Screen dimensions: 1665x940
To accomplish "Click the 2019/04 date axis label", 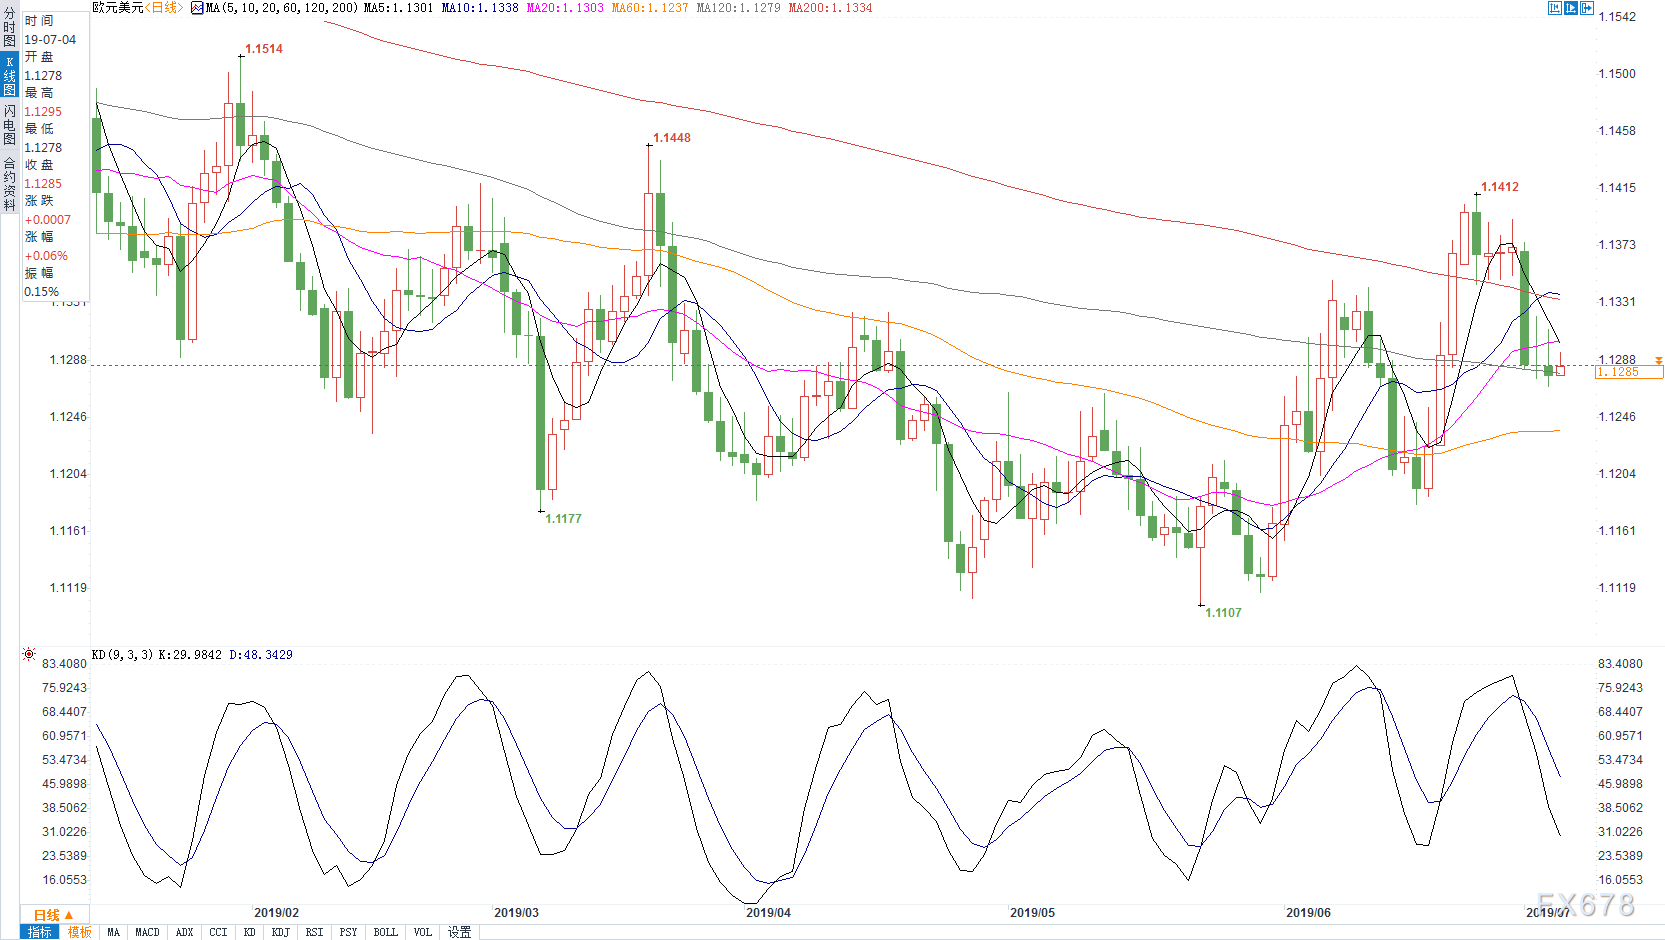I will [x=768, y=913].
